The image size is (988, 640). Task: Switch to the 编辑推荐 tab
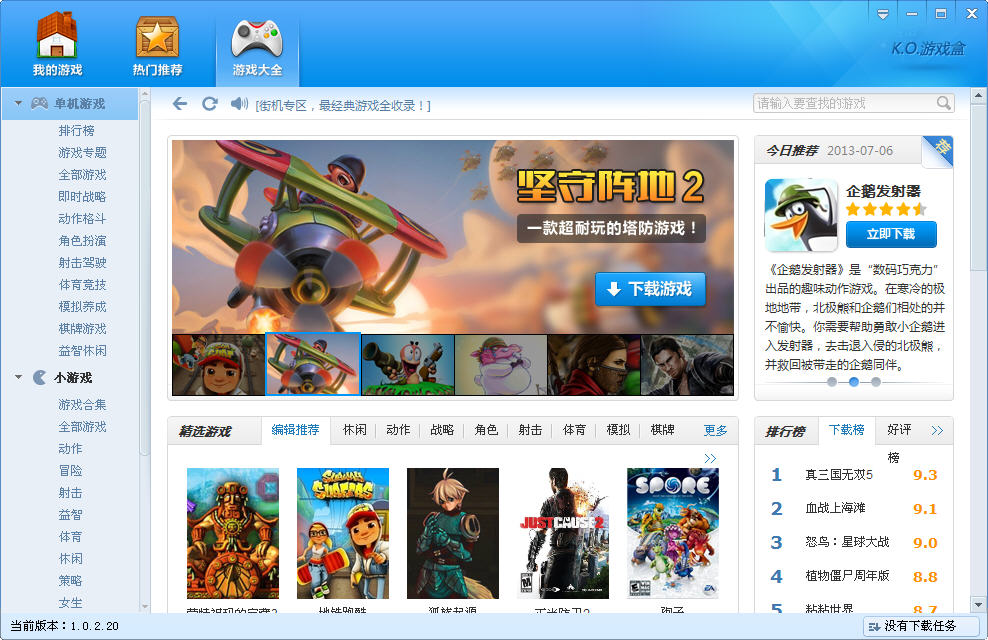click(x=297, y=430)
